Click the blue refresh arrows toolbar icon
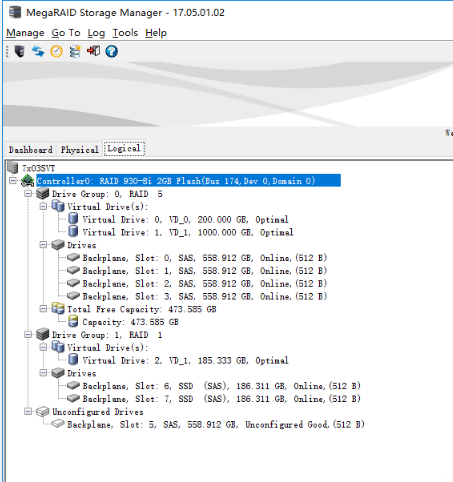The height and width of the screenshot is (482, 453). click(x=38, y=51)
